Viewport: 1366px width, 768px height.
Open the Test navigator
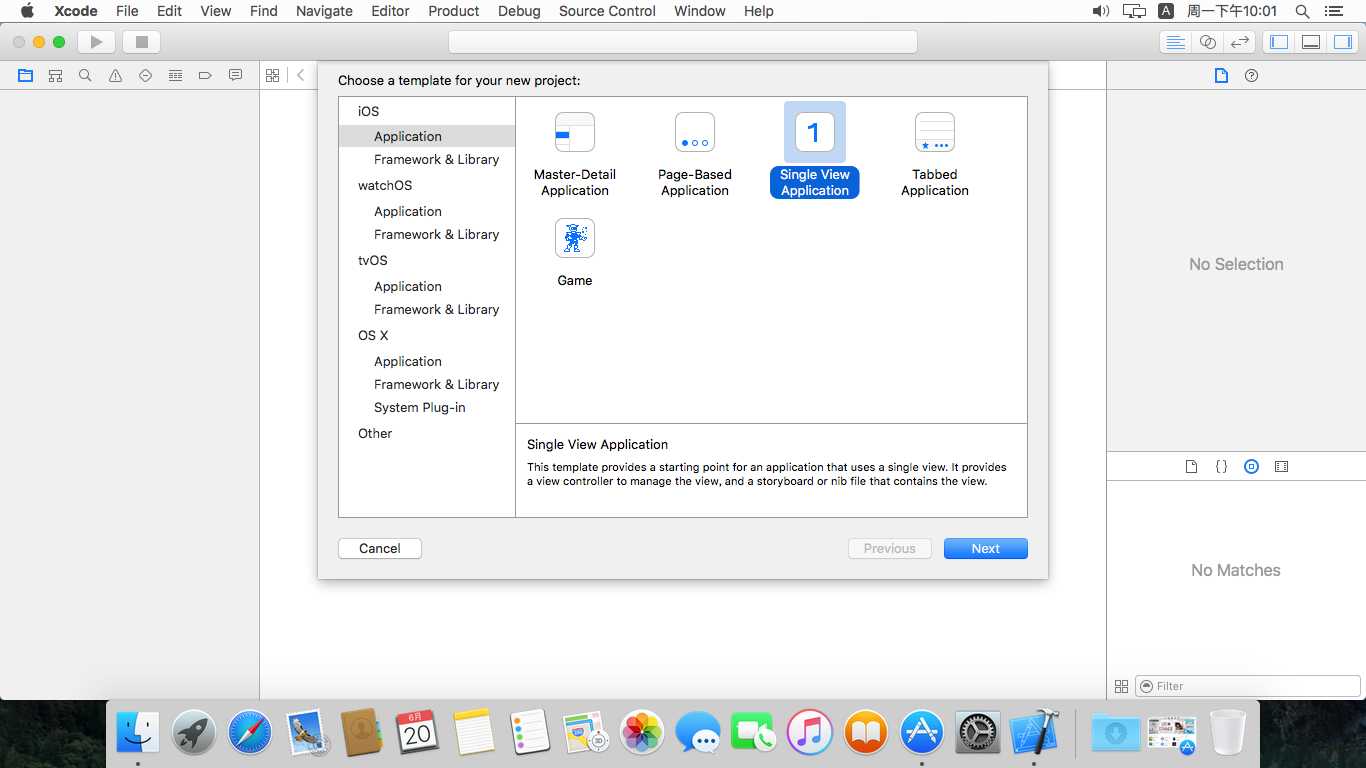pos(145,75)
